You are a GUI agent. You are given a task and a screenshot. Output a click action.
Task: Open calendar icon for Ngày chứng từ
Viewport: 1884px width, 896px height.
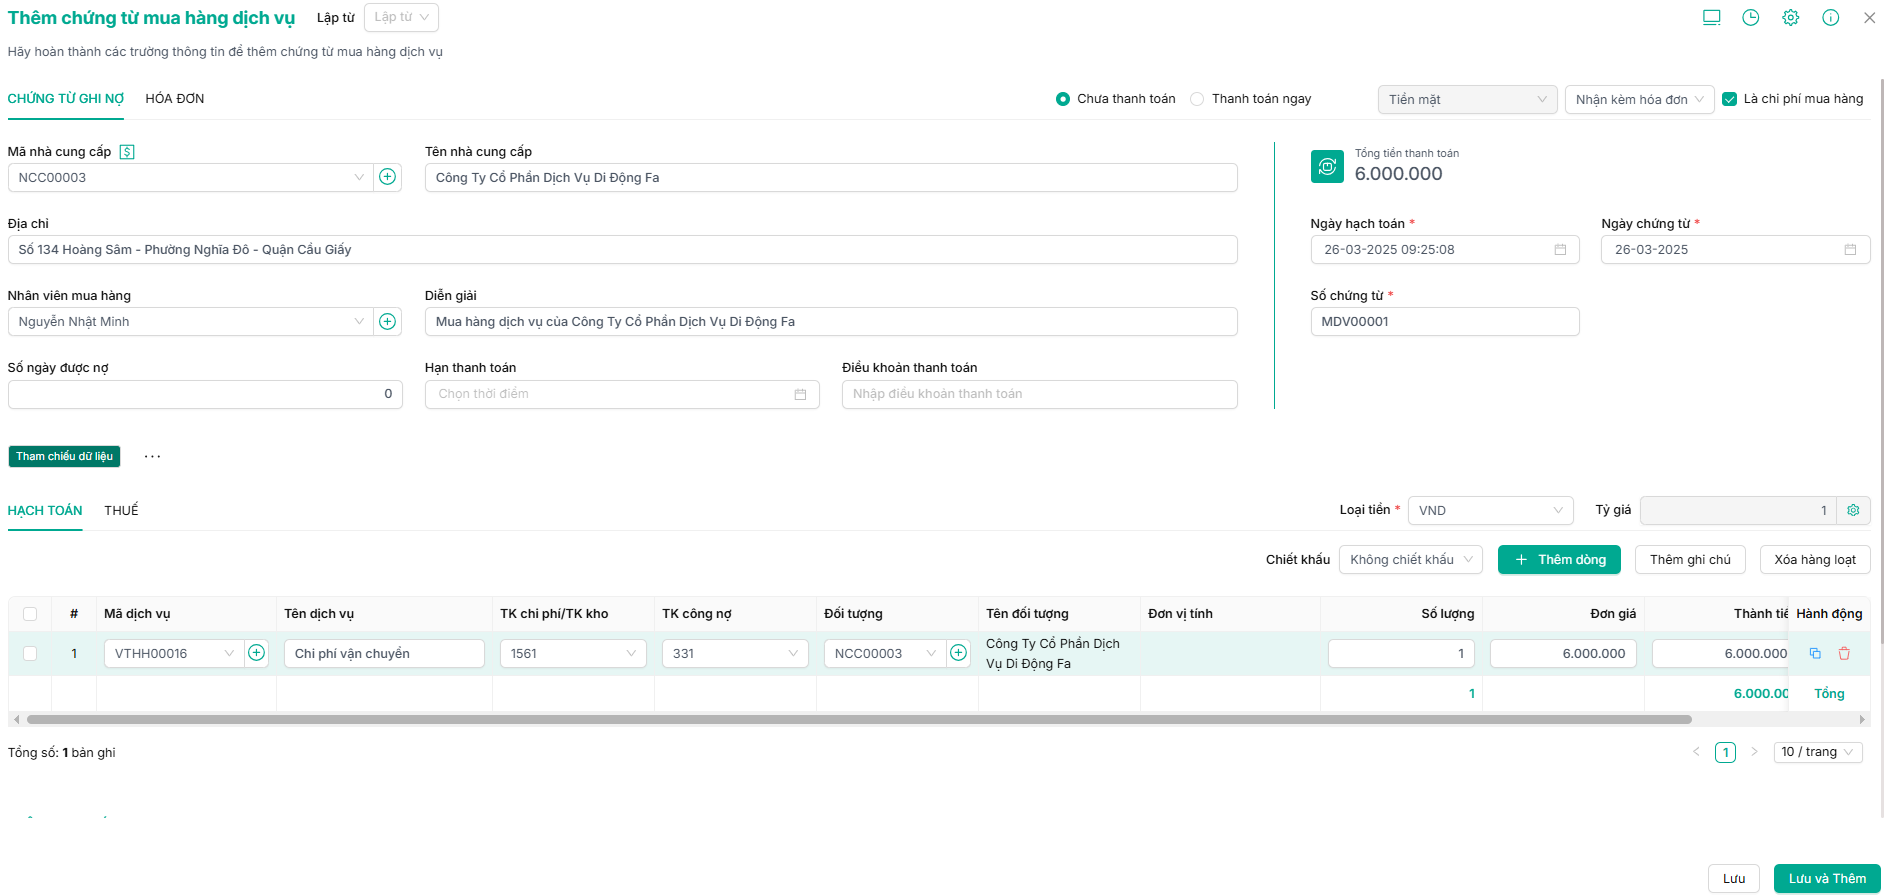point(1850,250)
